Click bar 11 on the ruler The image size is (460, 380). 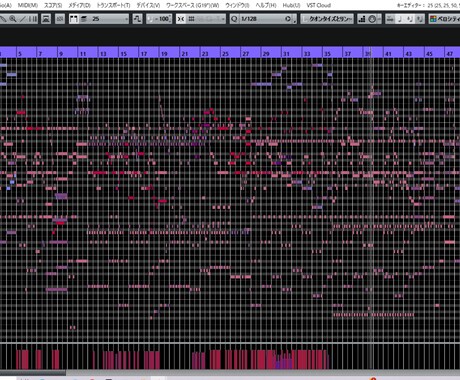pyautogui.click(x=83, y=53)
